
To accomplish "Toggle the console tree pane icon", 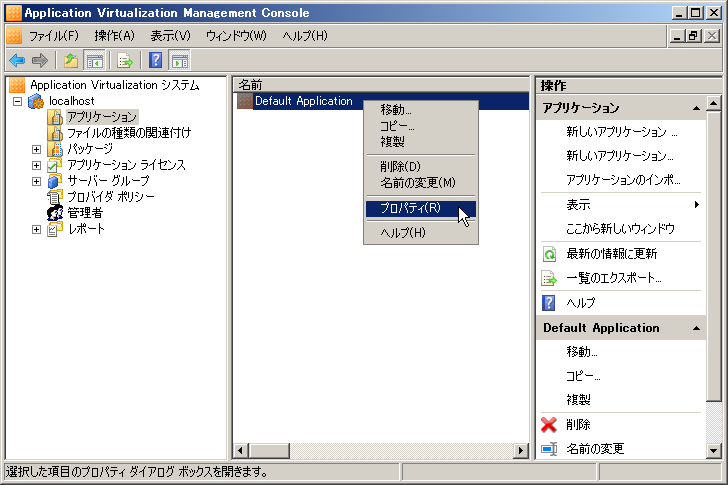I will pos(94,60).
